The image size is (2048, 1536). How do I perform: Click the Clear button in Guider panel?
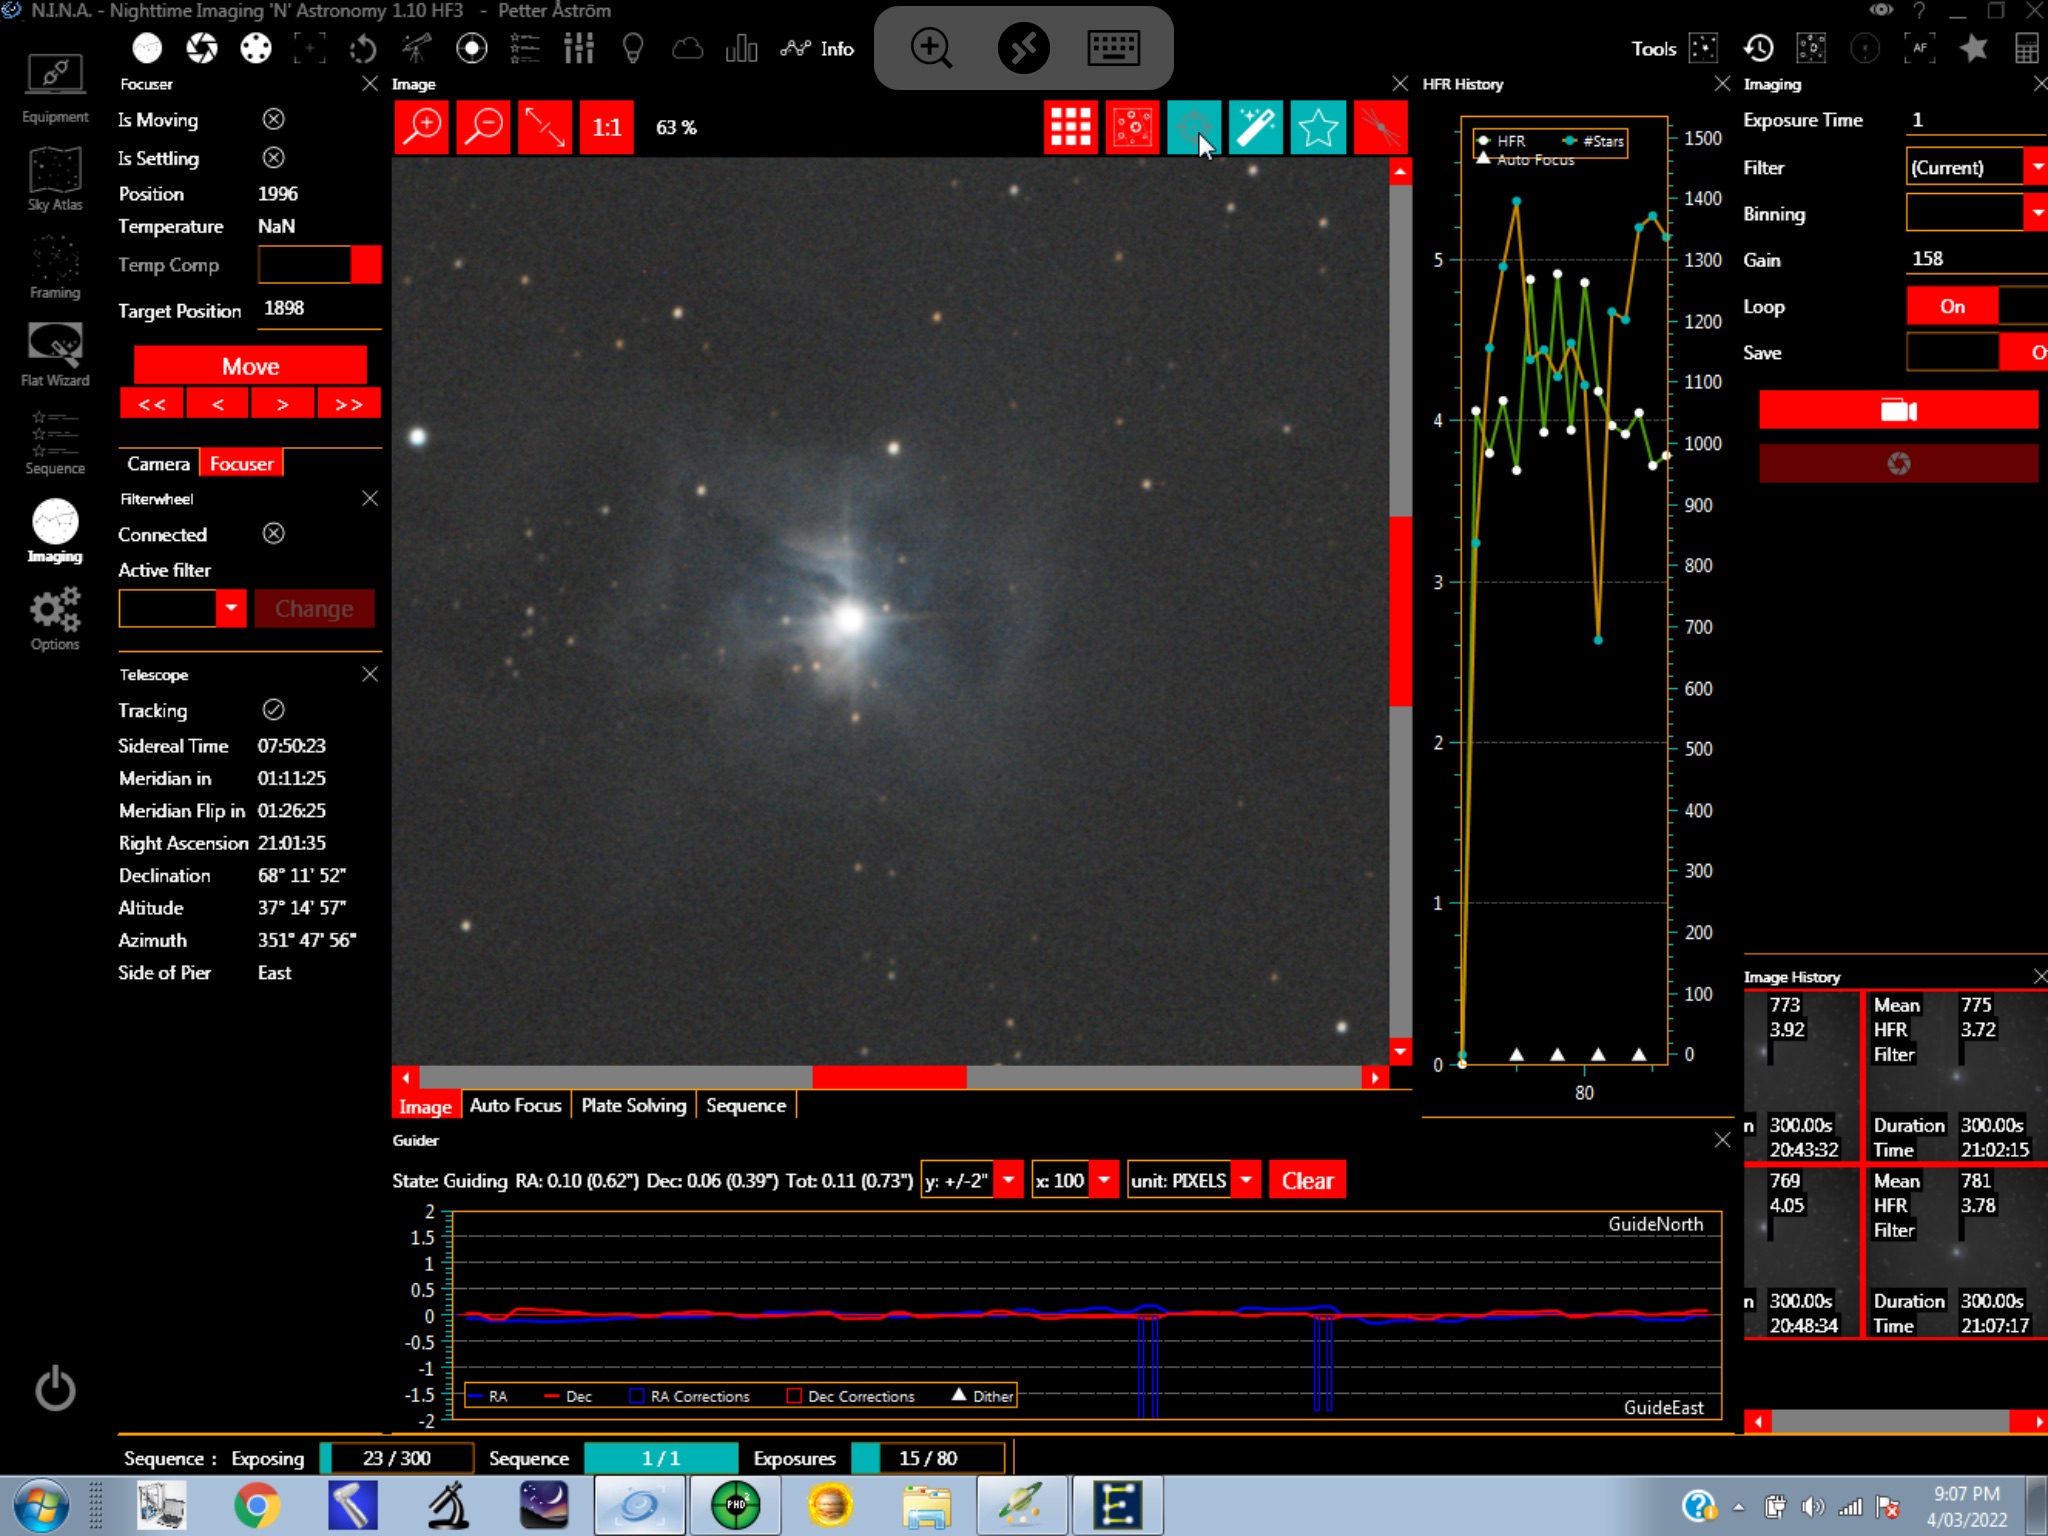(x=1306, y=1180)
